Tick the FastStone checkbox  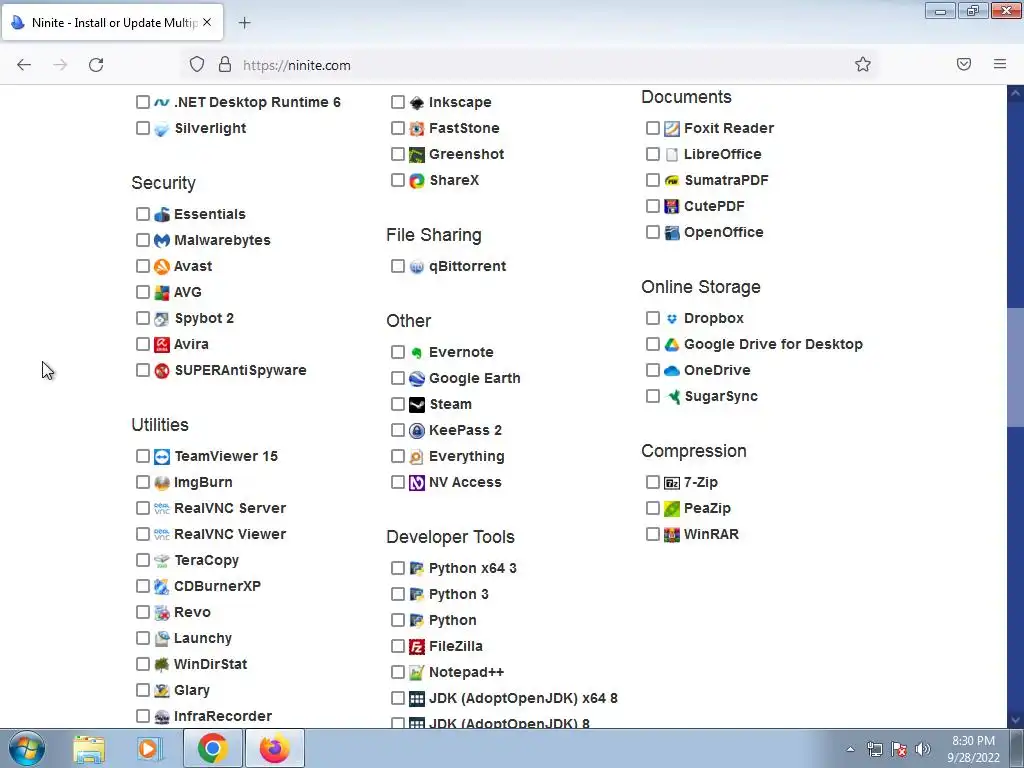pos(398,128)
